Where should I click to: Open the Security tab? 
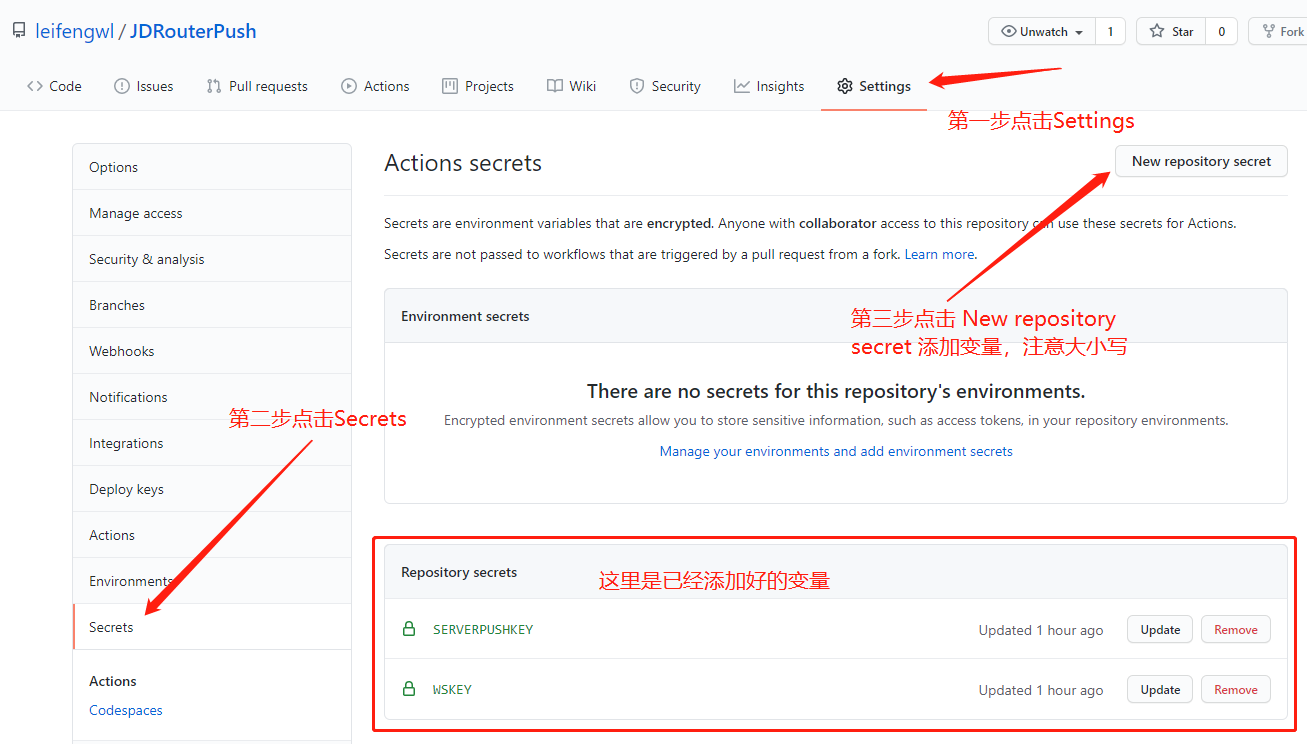click(x=665, y=86)
